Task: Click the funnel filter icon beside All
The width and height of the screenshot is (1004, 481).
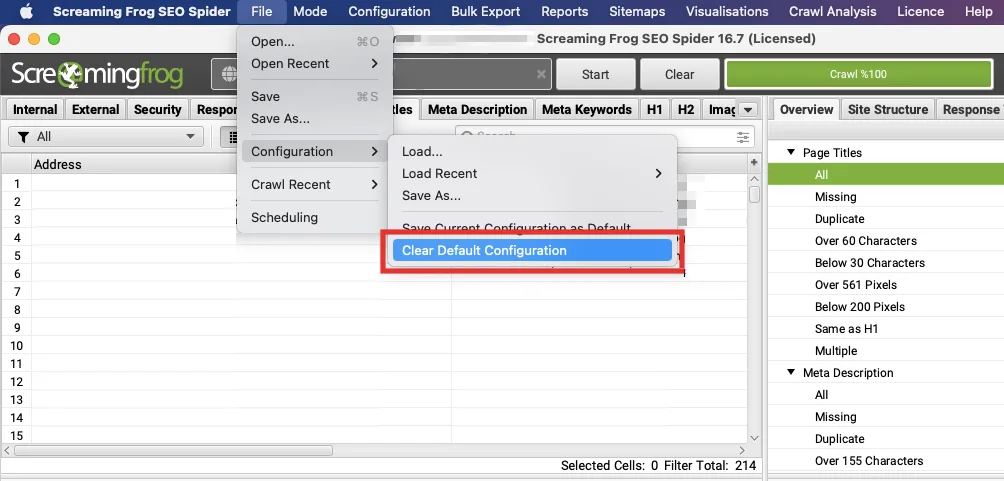Action: point(24,136)
